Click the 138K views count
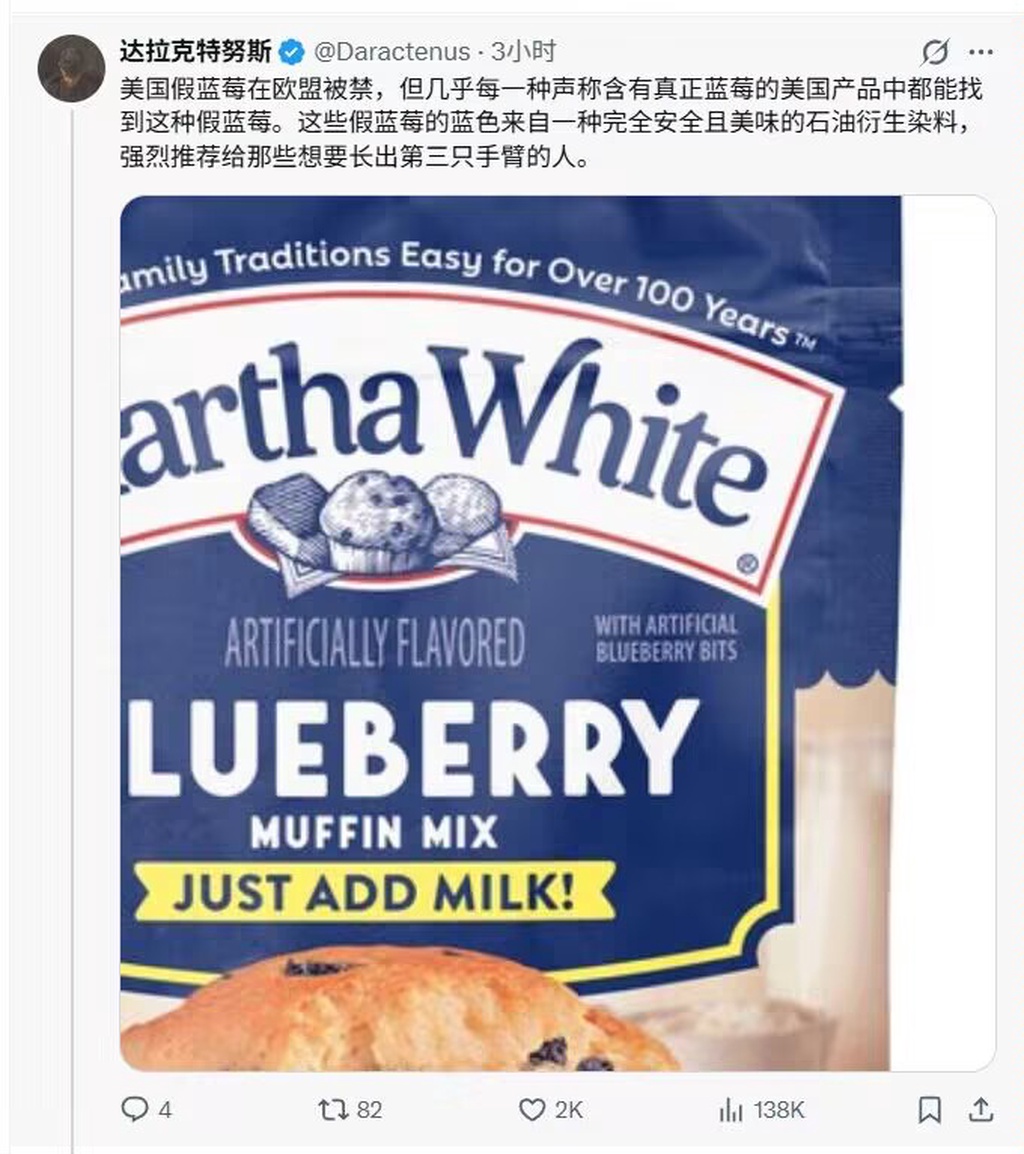Viewport: 1024px width, 1154px height. [779, 1110]
